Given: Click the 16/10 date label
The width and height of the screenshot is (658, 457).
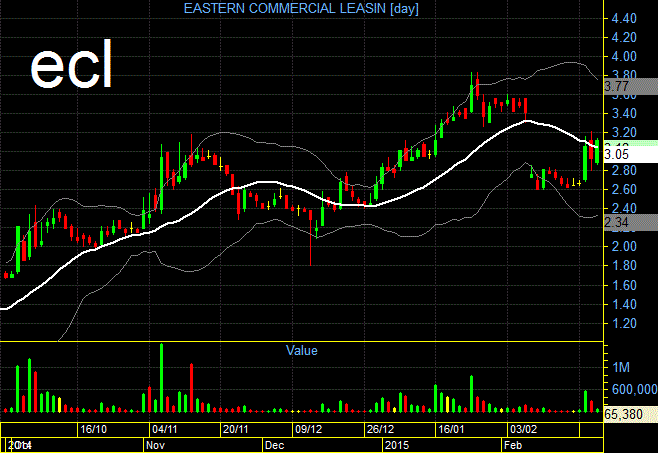Looking at the screenshot, I should pos(94,430).
